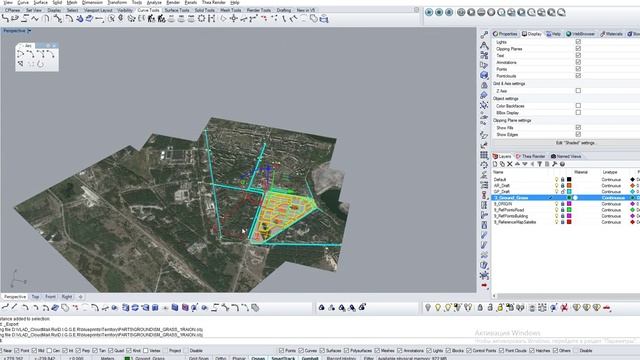The image size is (640, 360).
Task: Enable the Cen osnap checkbox
Action: tap(49, 351)
